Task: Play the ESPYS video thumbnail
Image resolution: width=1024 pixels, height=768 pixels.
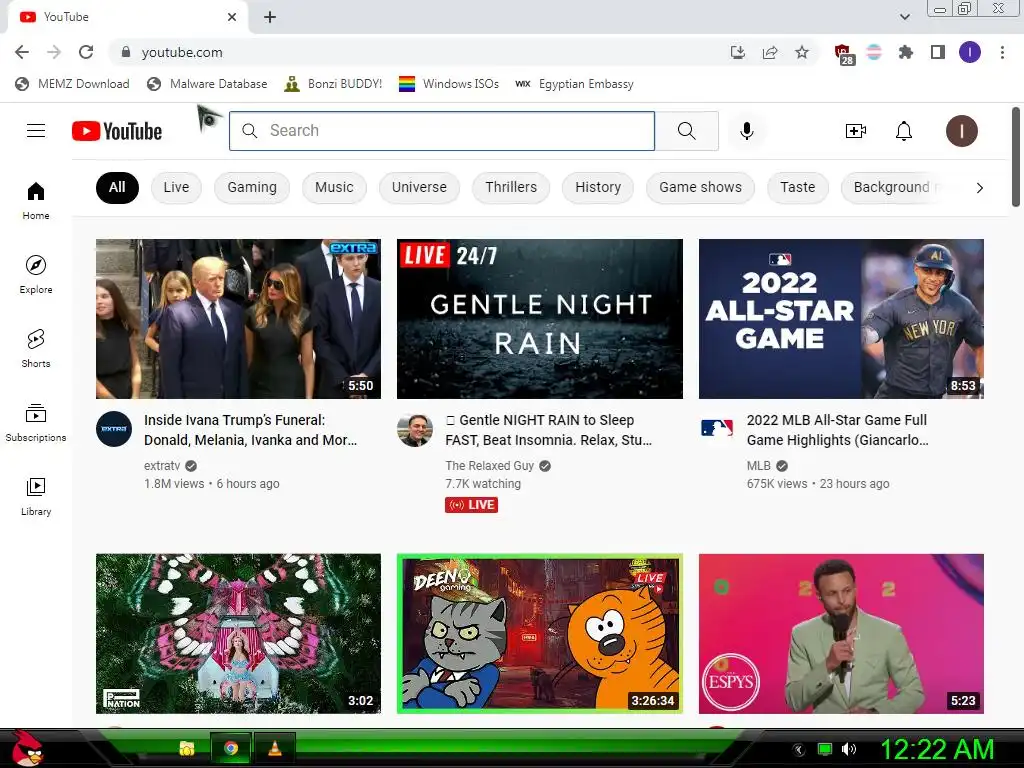Action: 841,633
